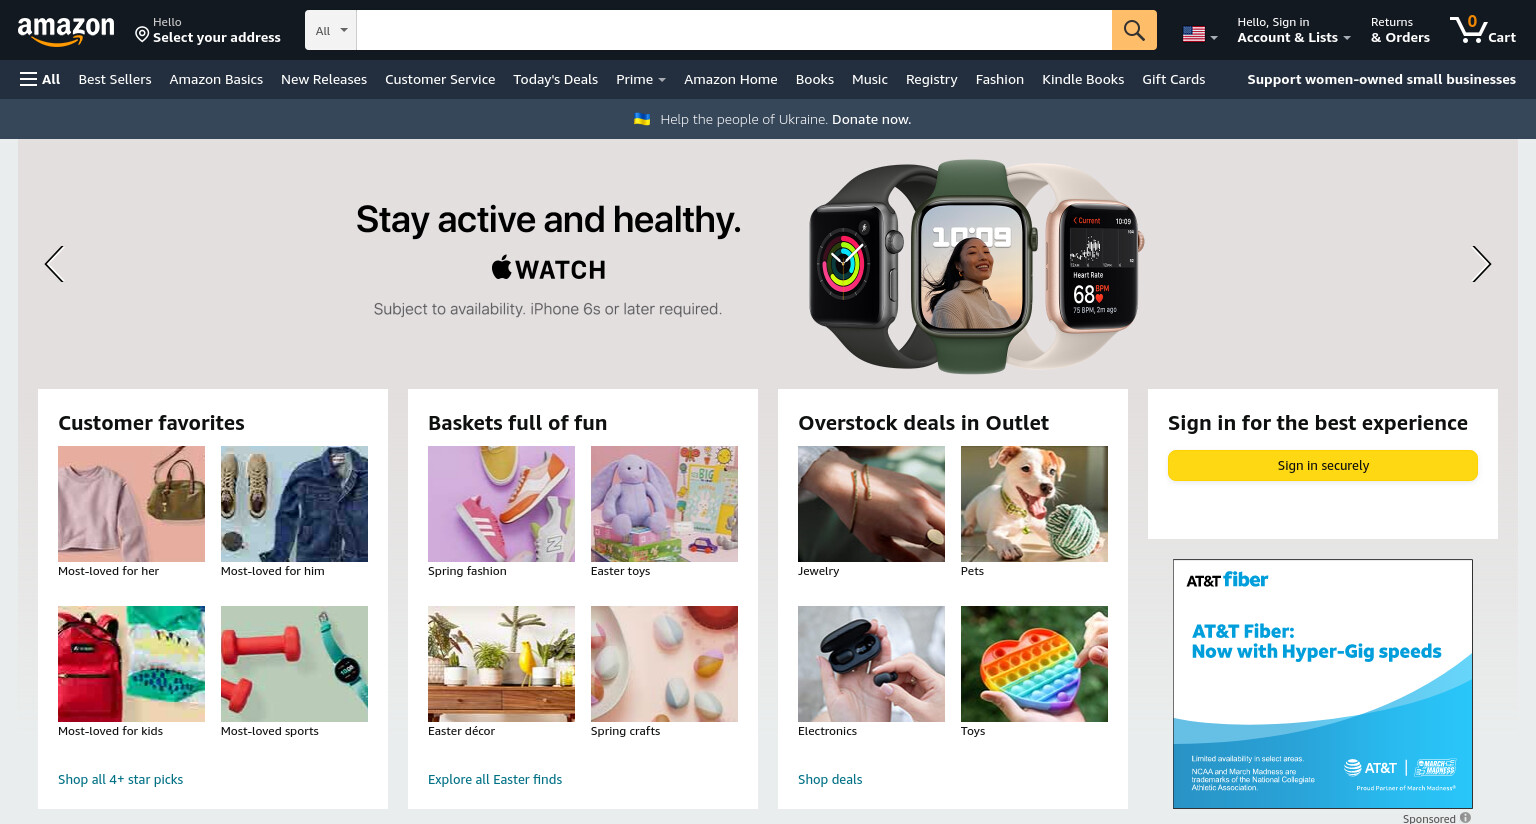
Task: Select the Most-loved sports image
Action: click(294, 664)
